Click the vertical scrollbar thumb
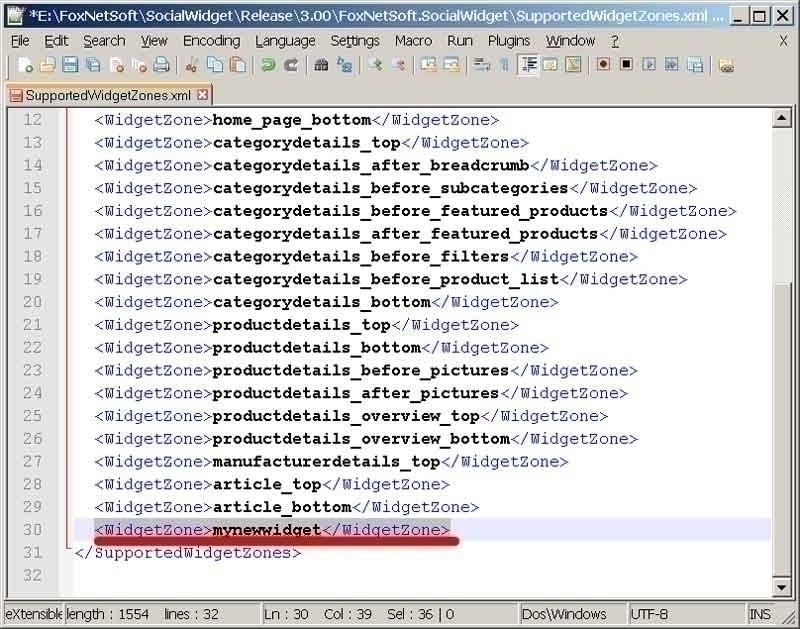This screenshot has width=800, height=629. click(x=782, y=429)
